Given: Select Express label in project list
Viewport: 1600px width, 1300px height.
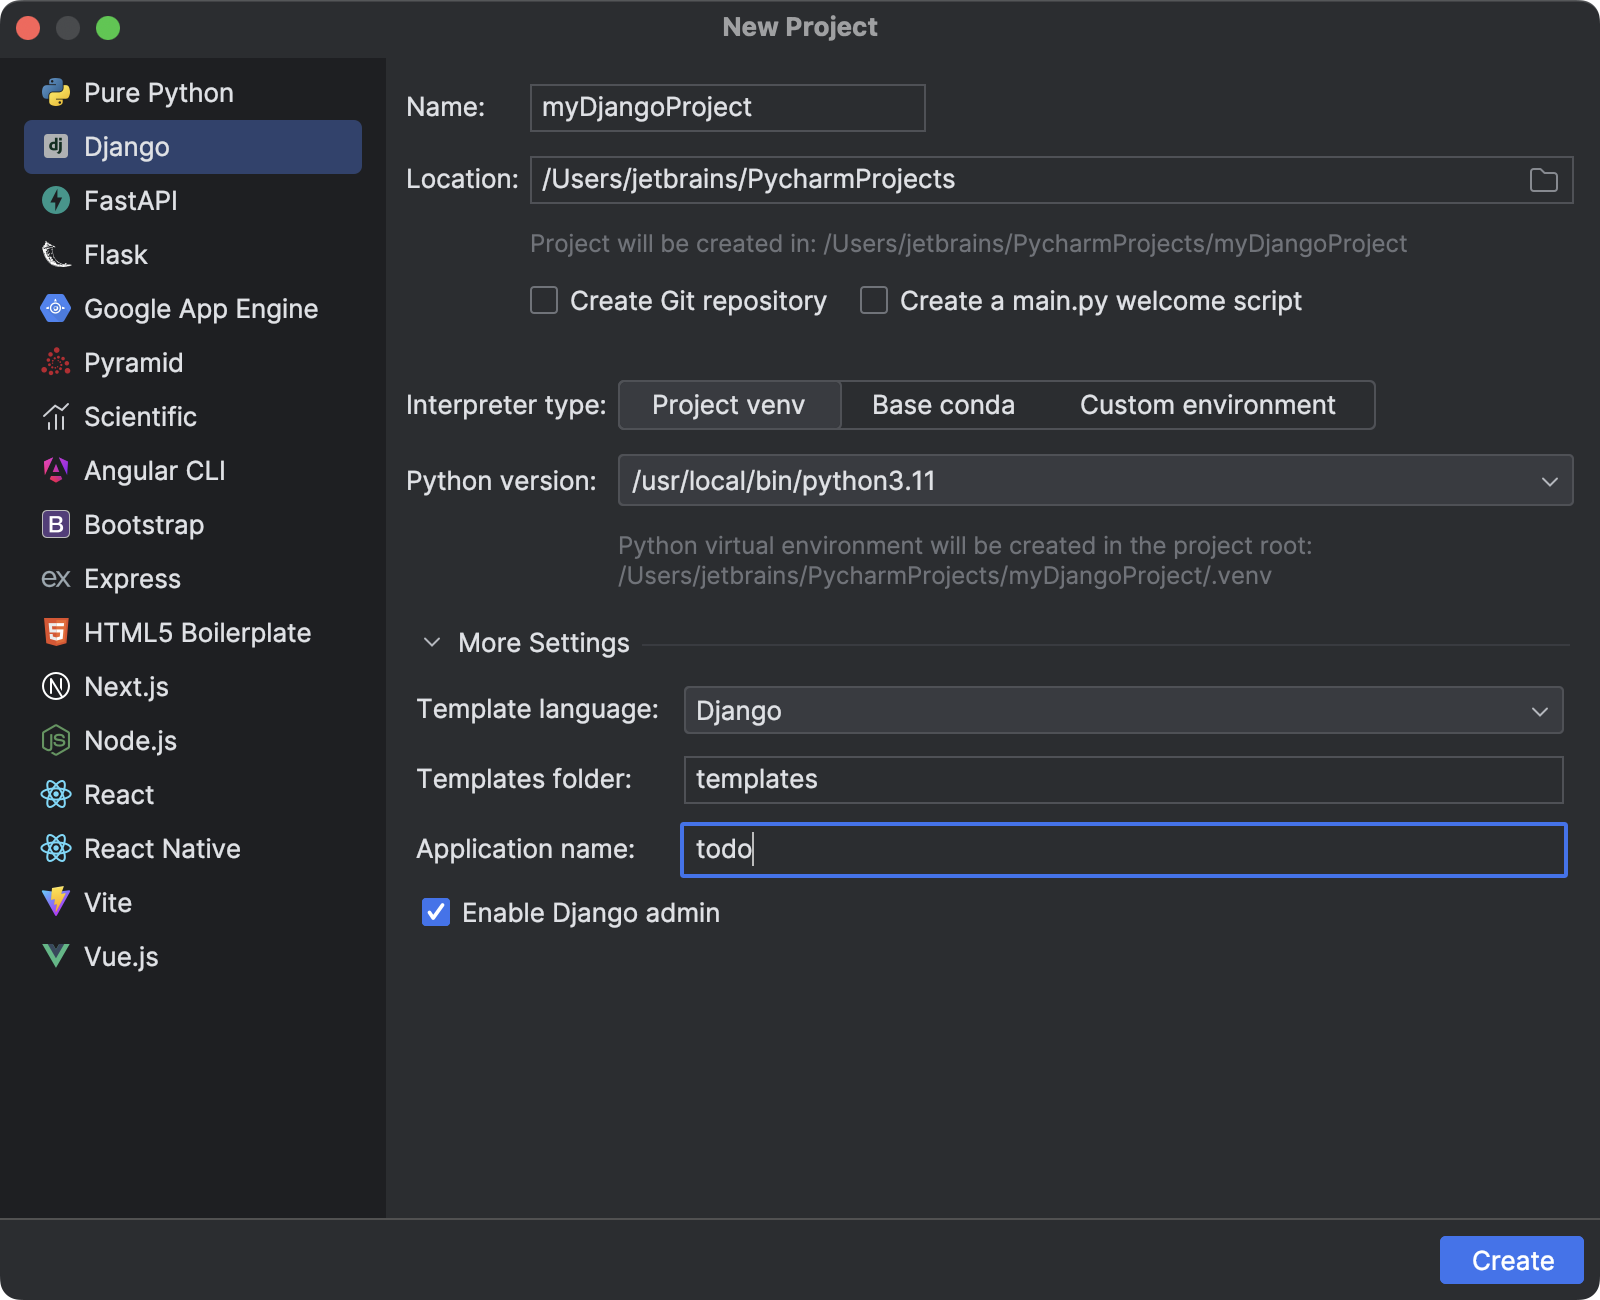Looking at the screenshot, I should tap(132, 579).
